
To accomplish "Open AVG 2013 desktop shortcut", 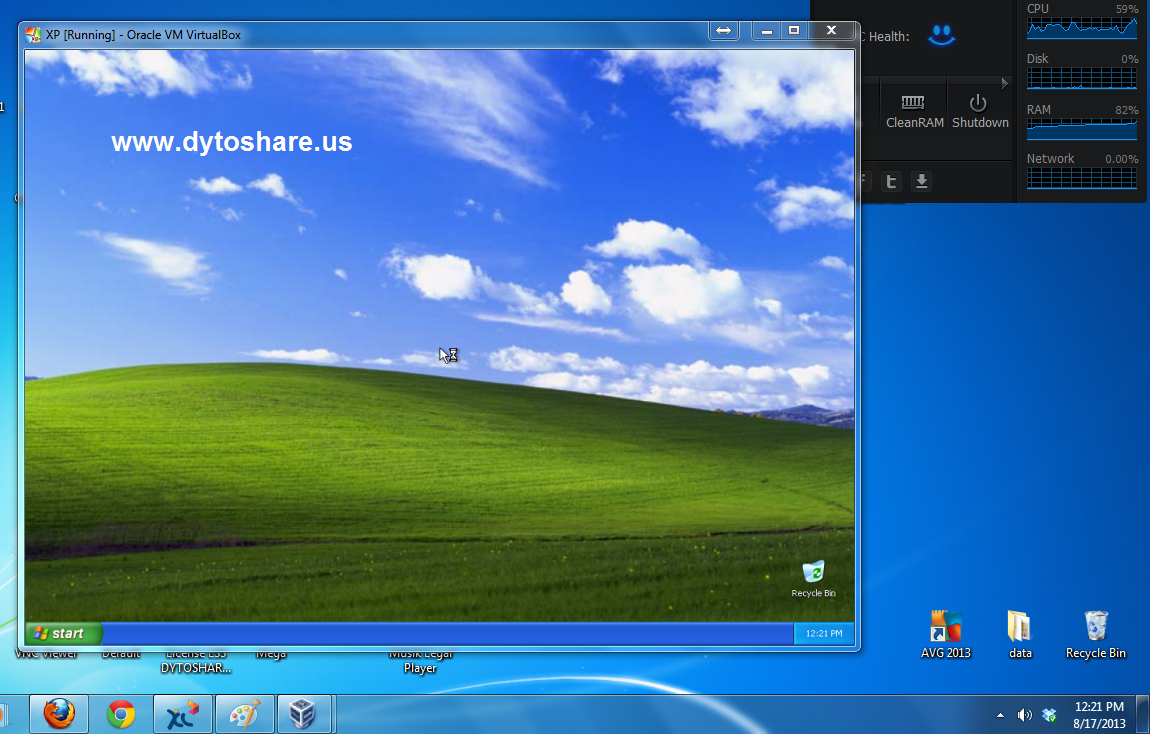I will [945, 635].
